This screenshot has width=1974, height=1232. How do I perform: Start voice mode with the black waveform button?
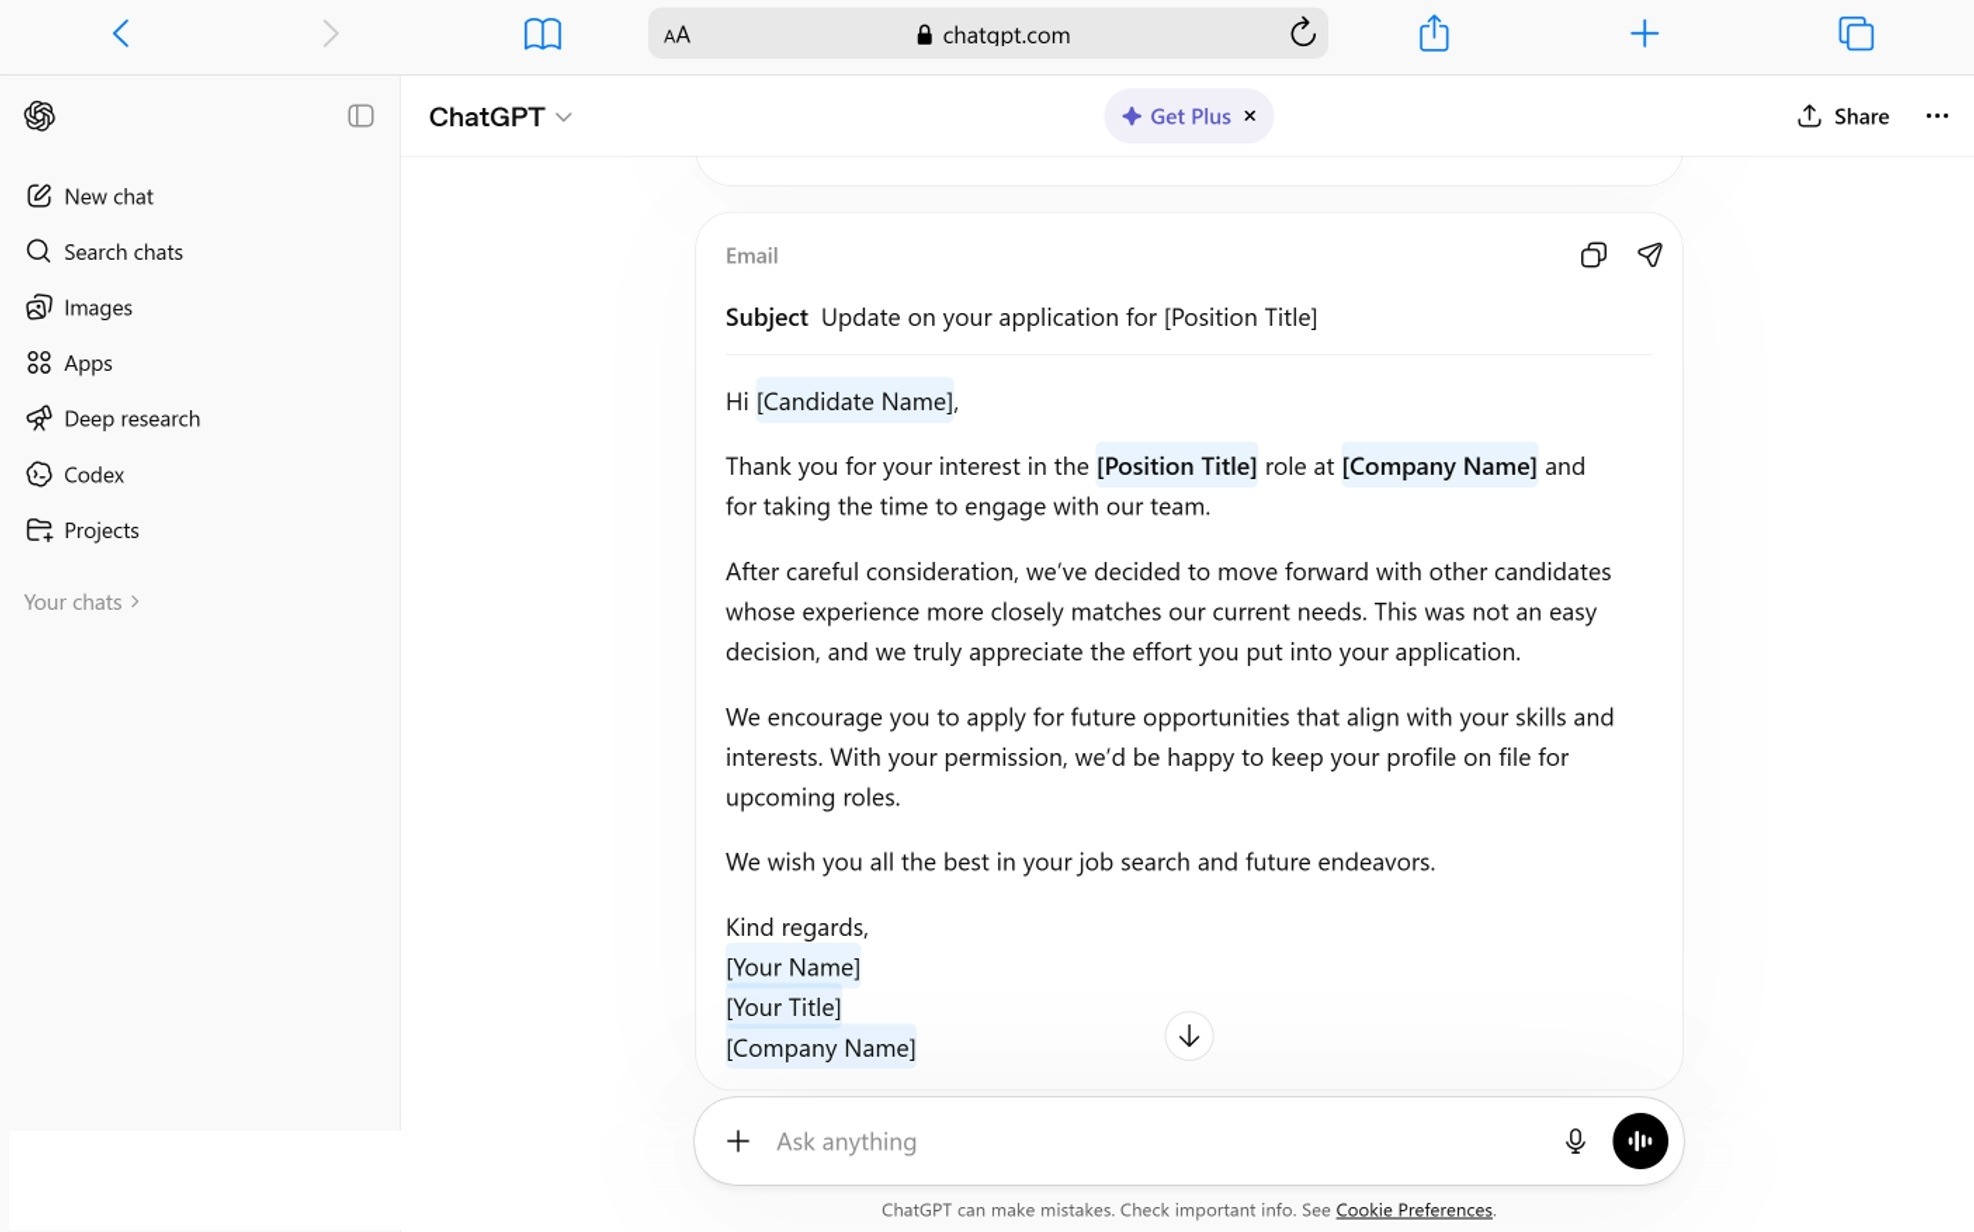pos(1640,1141)
